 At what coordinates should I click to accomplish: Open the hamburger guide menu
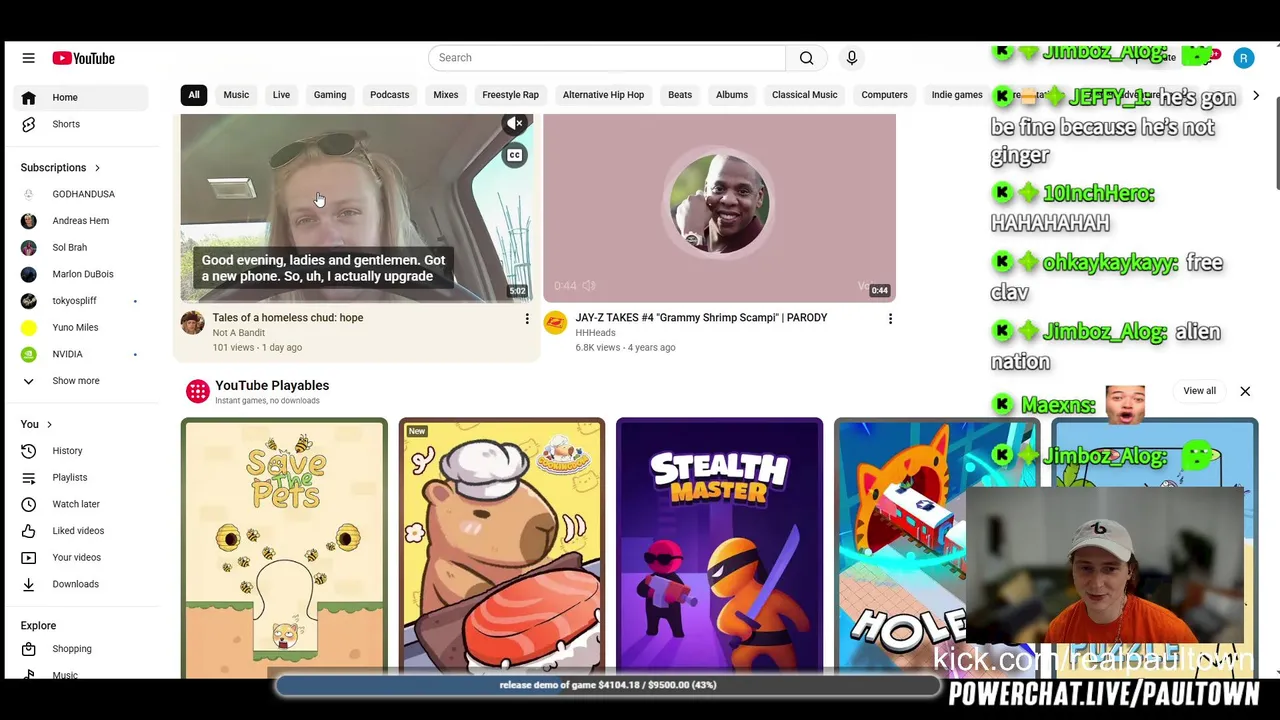[28, 58]
